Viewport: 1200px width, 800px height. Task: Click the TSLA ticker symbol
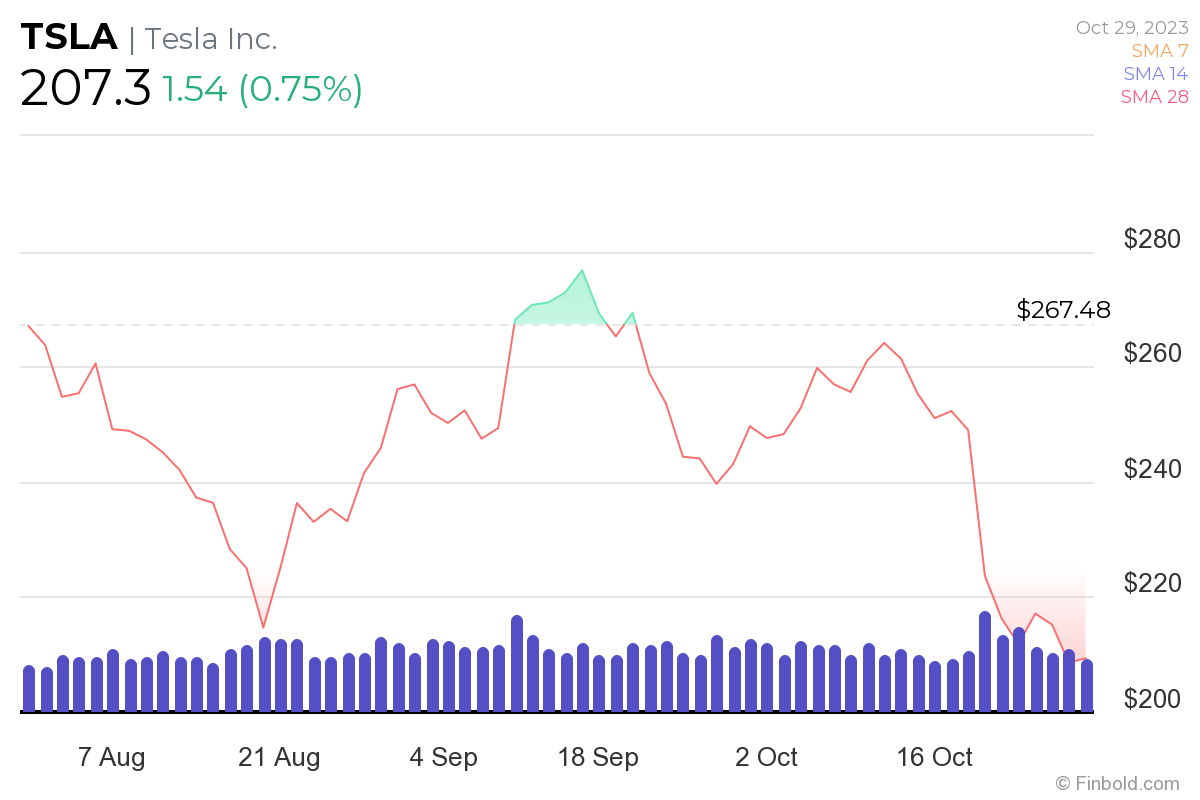(x=69, y=38)
